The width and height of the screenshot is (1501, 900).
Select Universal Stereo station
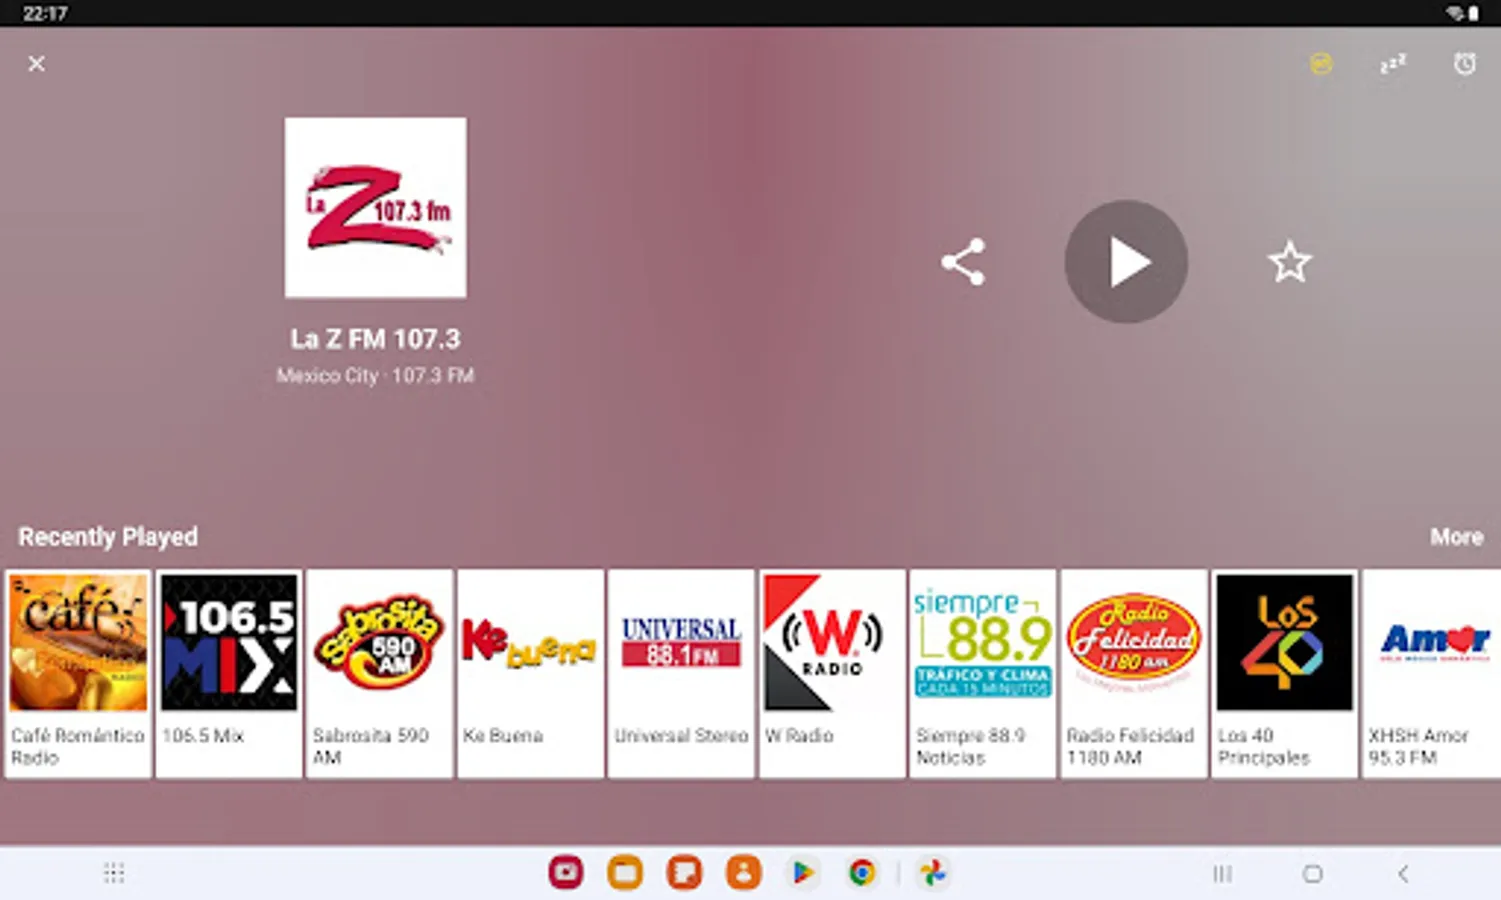coord(681,673)
